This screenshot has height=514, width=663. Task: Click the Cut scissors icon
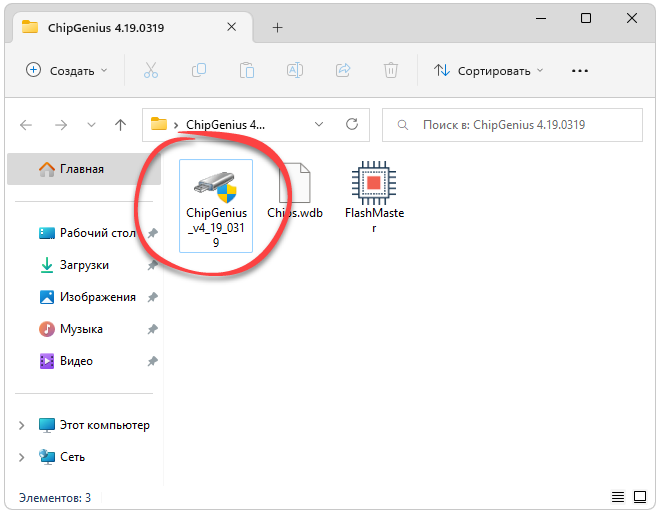coord(151,70)
